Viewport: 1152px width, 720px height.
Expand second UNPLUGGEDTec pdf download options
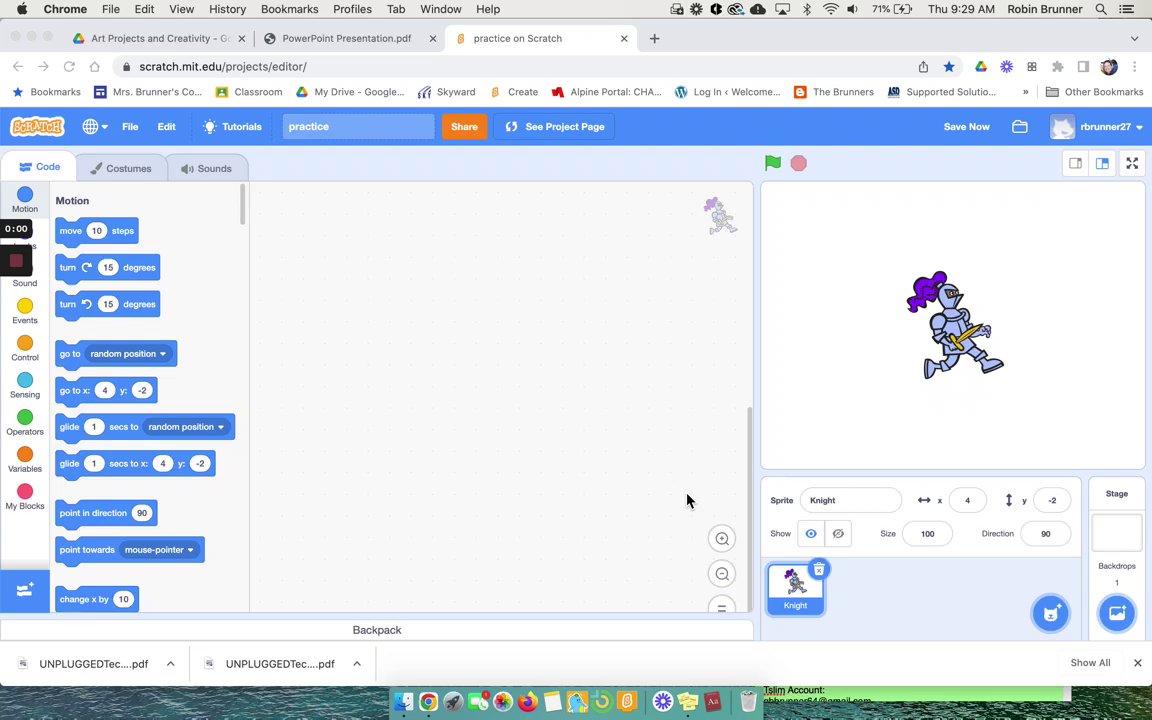pyautogui.click(x=357, y=663)
